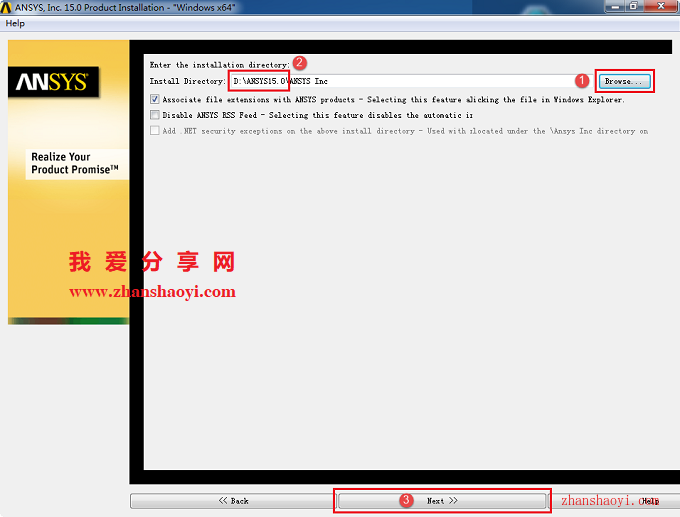Click the Help button at bottom right
Screen dimensions: 680x517
651,501
